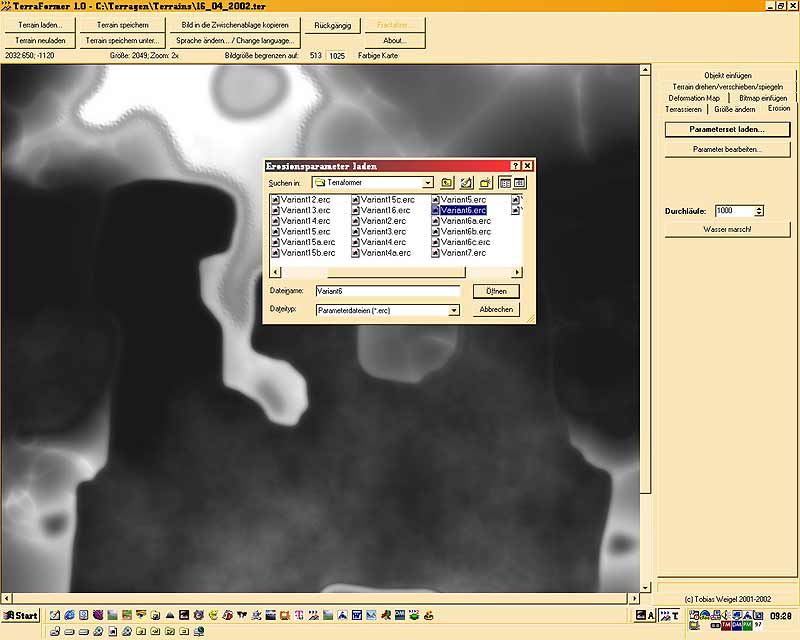Switch to the Terrassieren tab
This screenshot has width=800, height=640.
click(683, 109)
